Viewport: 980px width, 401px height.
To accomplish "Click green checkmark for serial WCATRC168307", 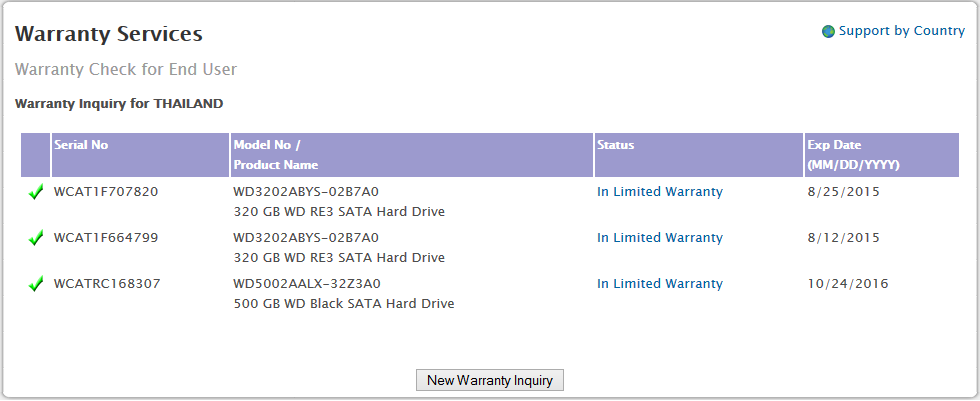I will [x=36, y=284].
